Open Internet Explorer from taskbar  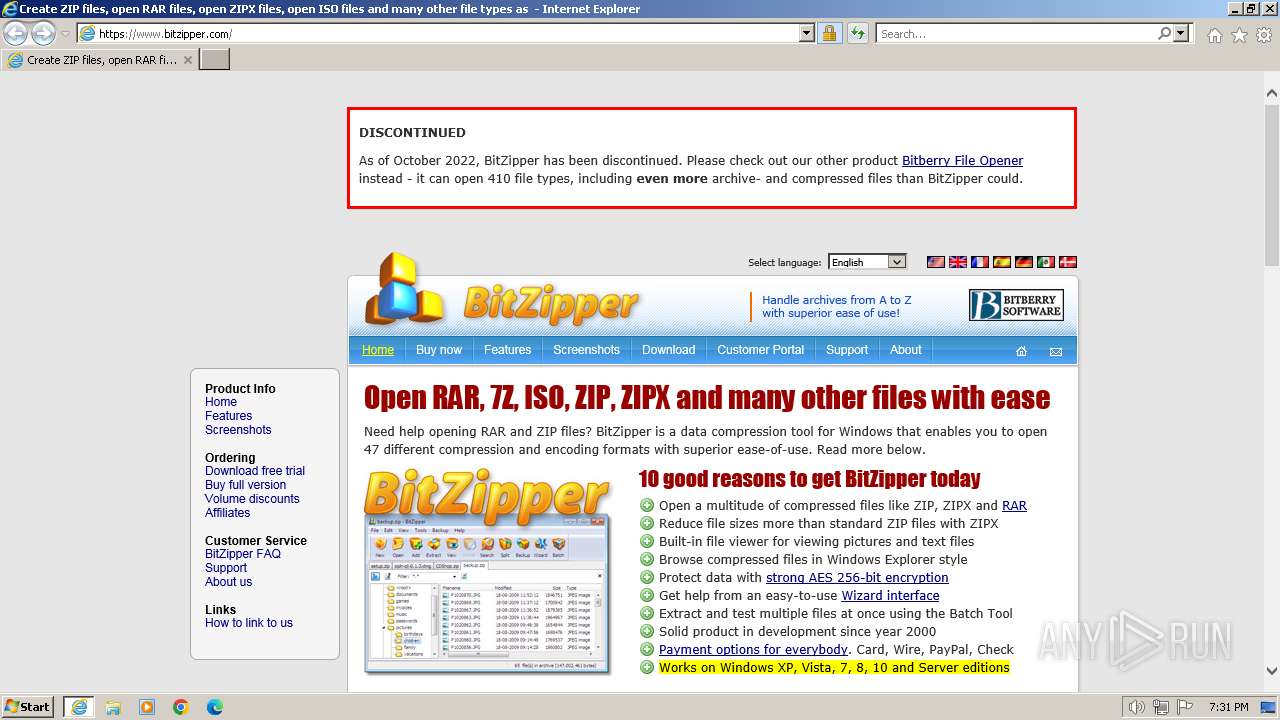click(79, 707)
